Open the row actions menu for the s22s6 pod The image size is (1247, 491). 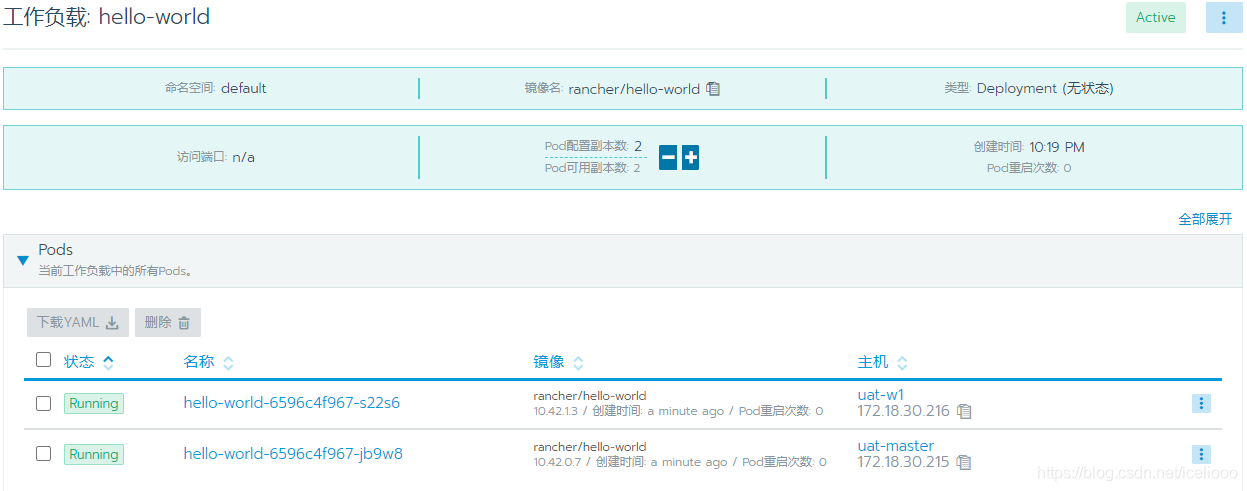tap(1202, 403)
